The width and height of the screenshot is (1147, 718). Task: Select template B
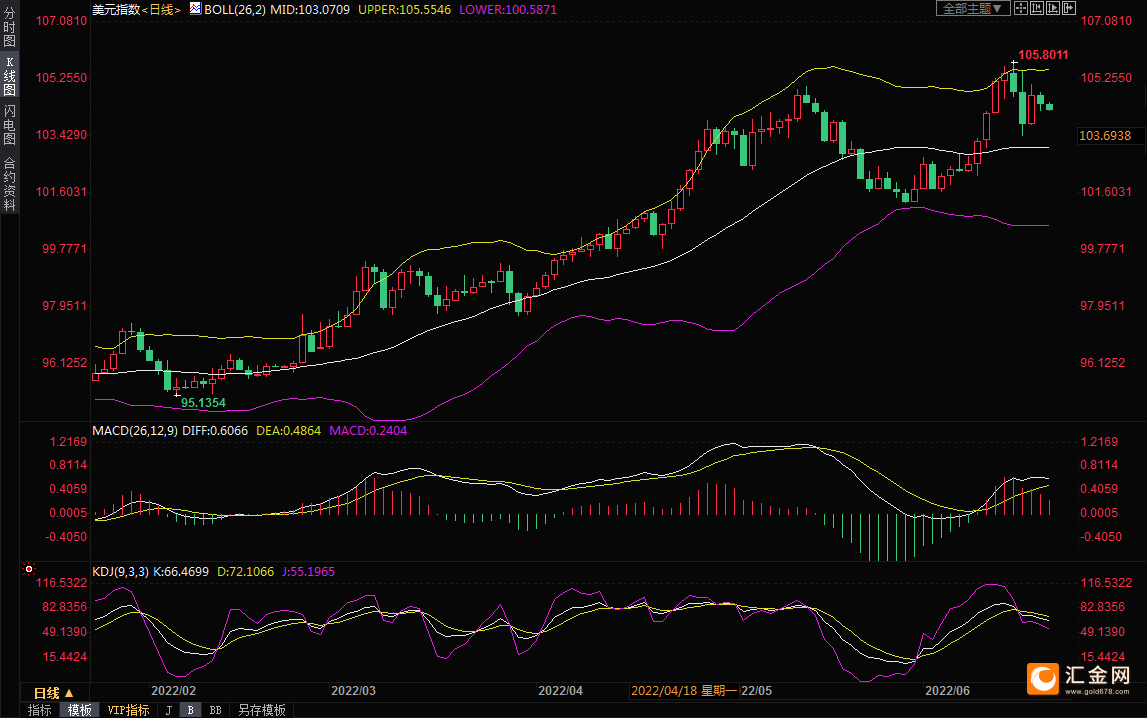[x=190, y=710]
